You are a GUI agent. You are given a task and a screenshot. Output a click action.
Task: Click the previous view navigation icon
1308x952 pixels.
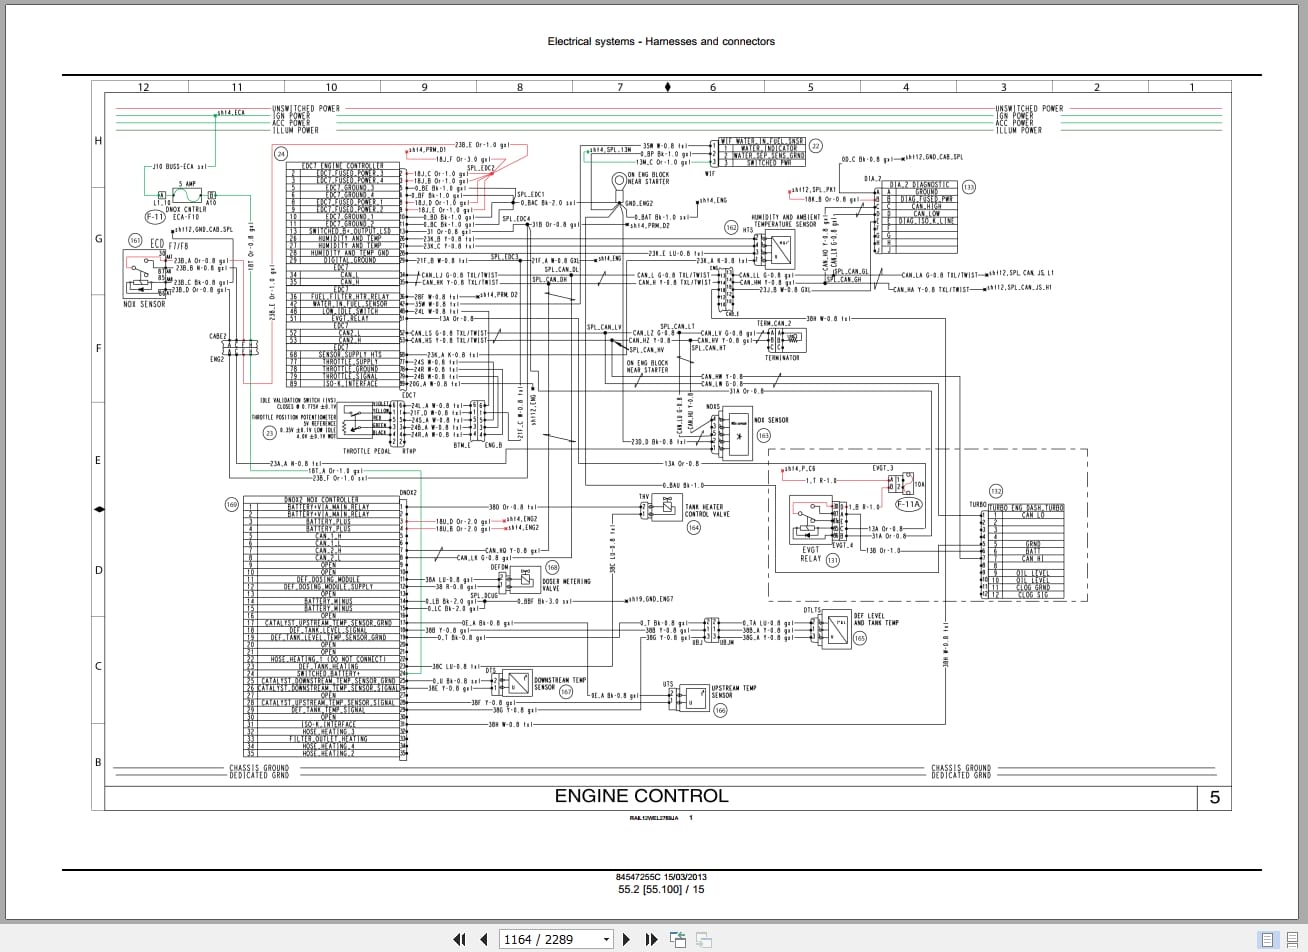point(678,939)
